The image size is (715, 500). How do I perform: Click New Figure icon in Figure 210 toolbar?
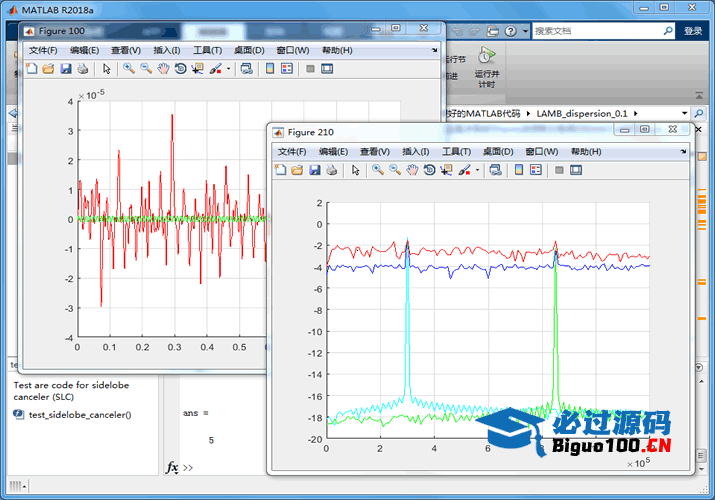280,170
